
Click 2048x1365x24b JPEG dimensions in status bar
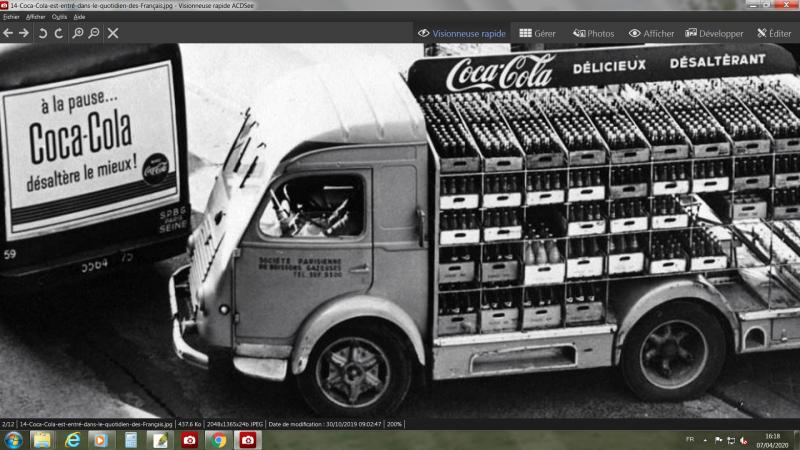[235, 424]
